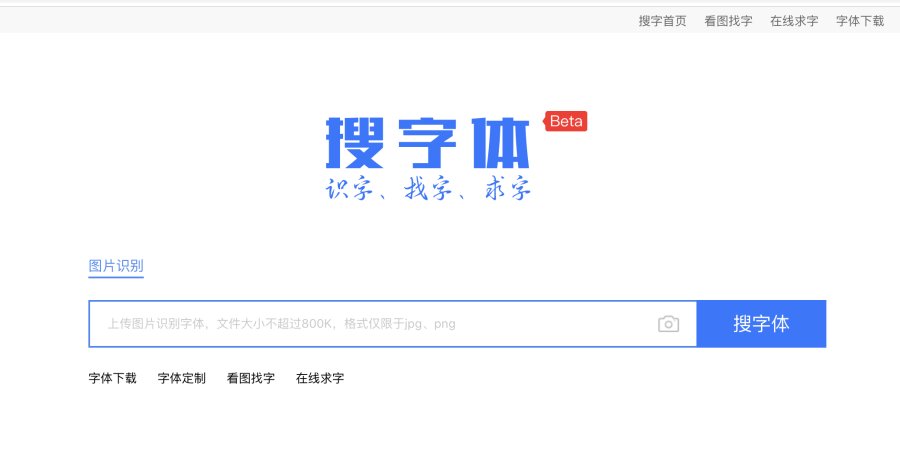
Task: Click the camera upload icon in search box
Action: (668, 324)
